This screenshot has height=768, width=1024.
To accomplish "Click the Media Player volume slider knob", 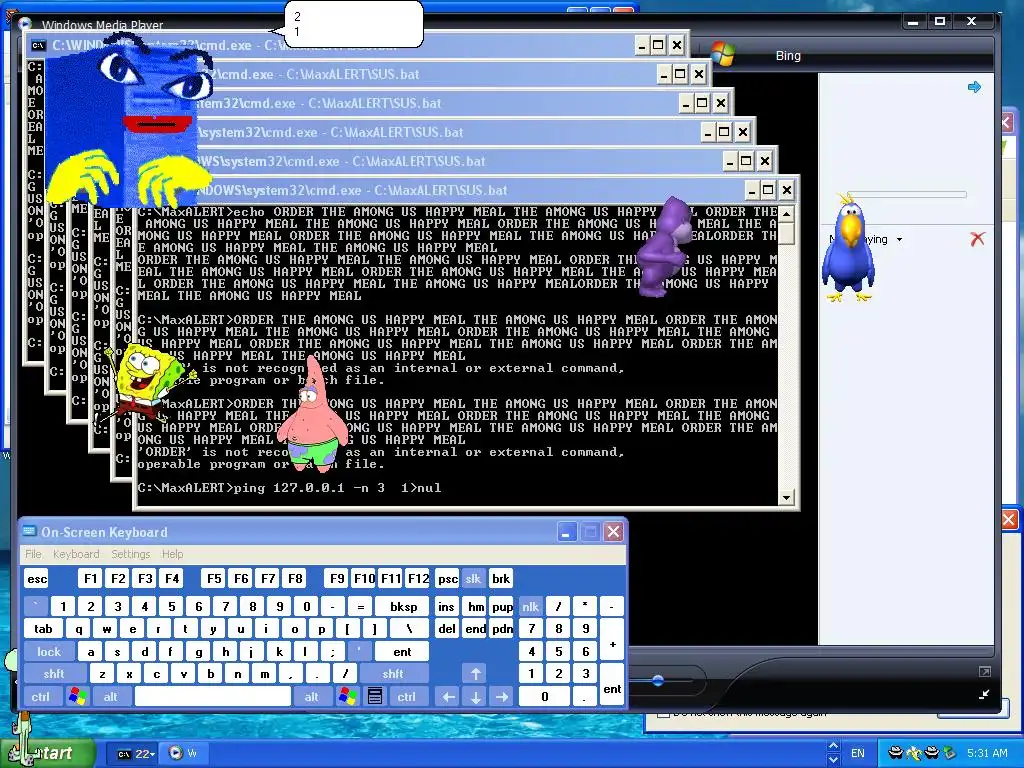I will (658, 680).
